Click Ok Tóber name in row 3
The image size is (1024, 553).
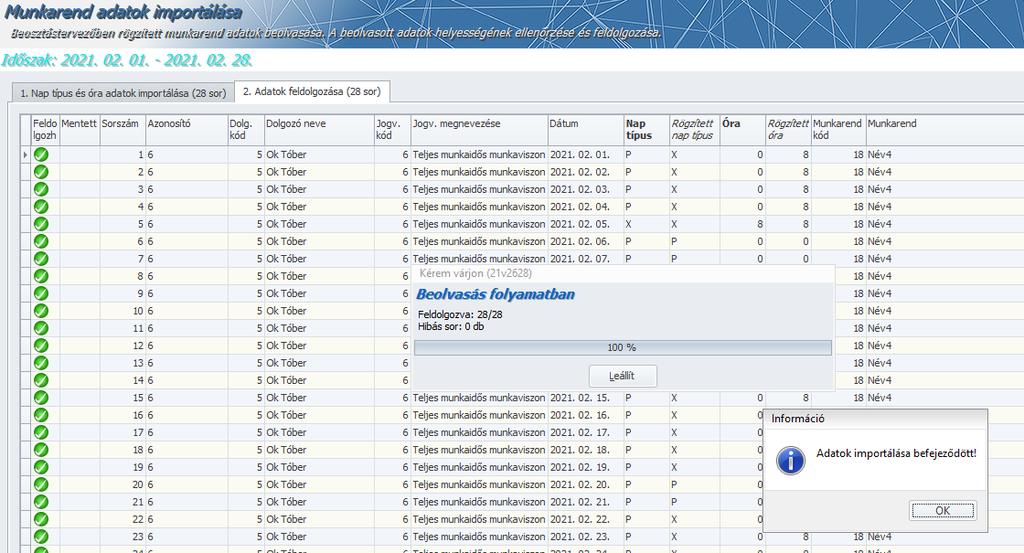coord(286,189)
